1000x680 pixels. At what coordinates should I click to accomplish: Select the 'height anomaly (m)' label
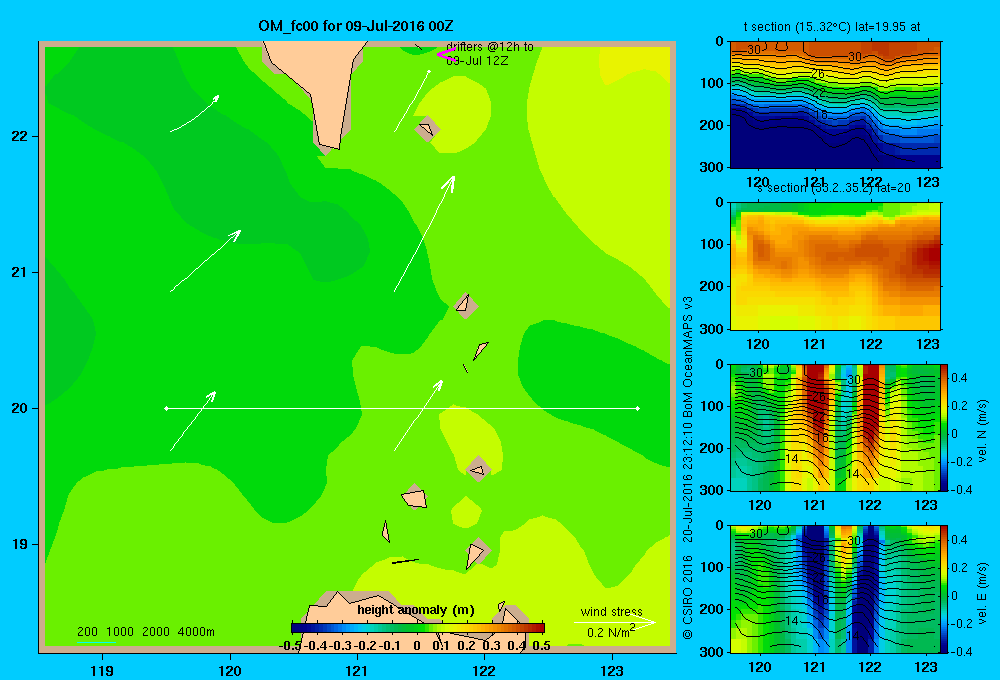tap(416, 610)
